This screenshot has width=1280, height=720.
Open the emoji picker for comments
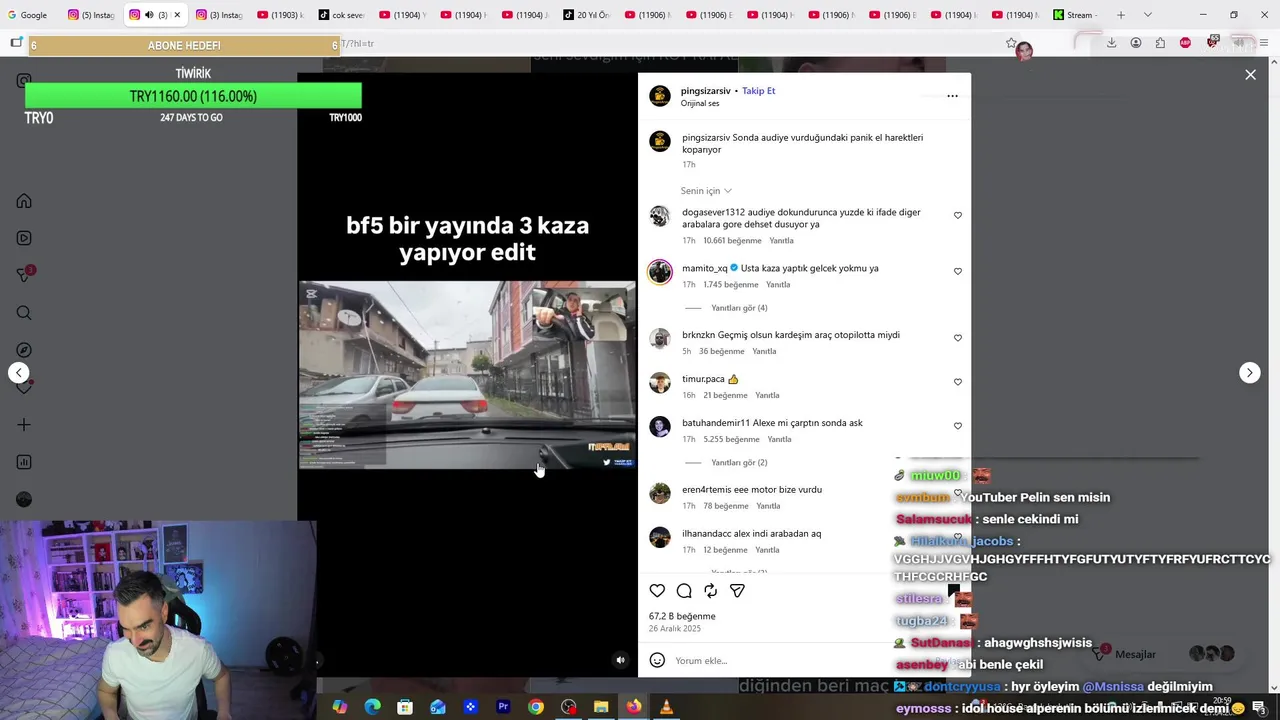click(657, 660)
